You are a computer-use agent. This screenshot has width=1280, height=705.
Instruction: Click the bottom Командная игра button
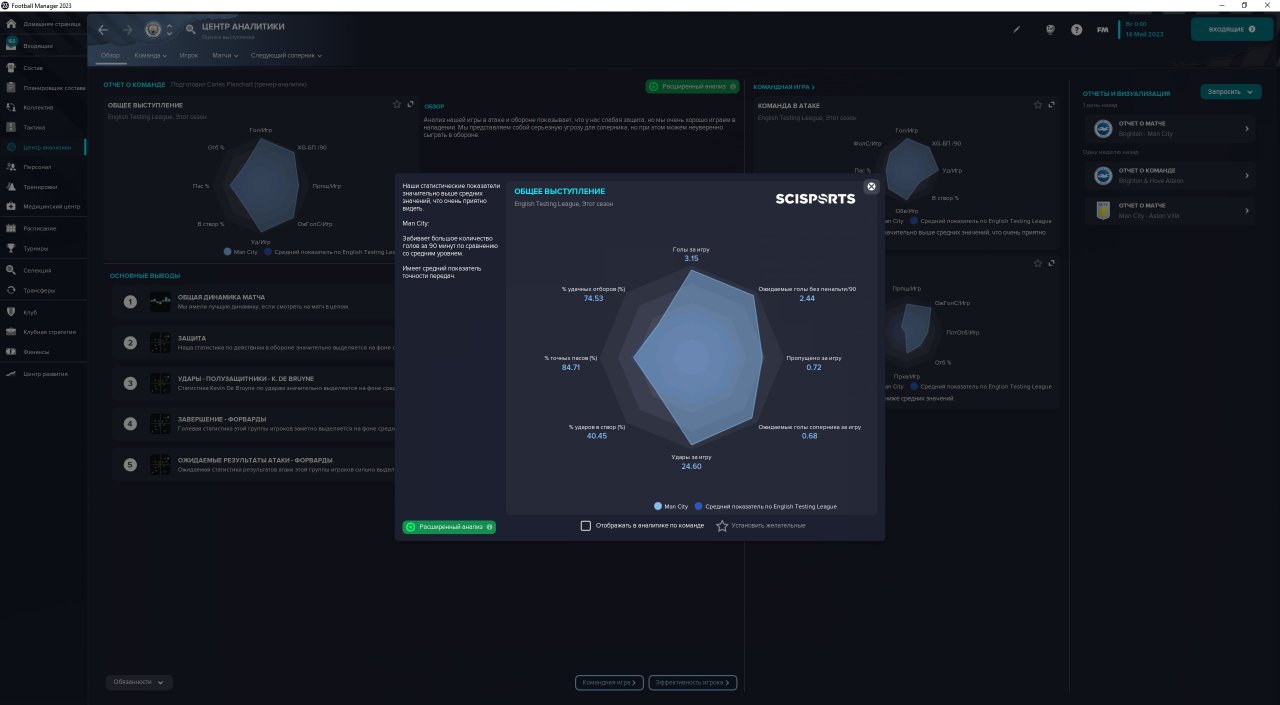coord(609,683)
